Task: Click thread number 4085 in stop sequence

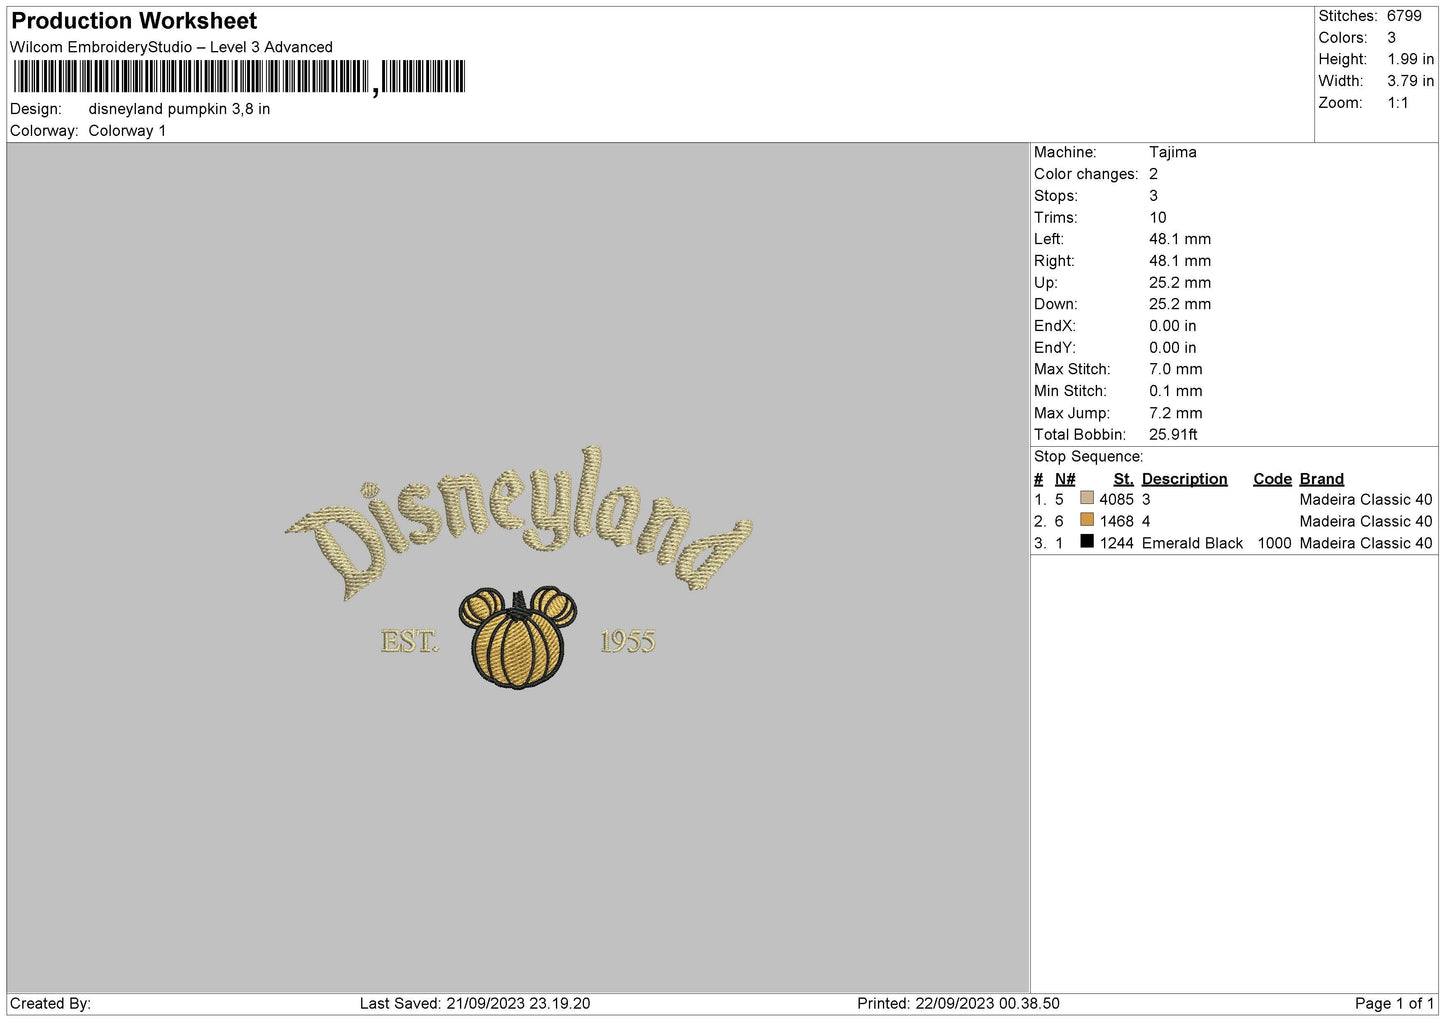Action: pos(1116,500)
